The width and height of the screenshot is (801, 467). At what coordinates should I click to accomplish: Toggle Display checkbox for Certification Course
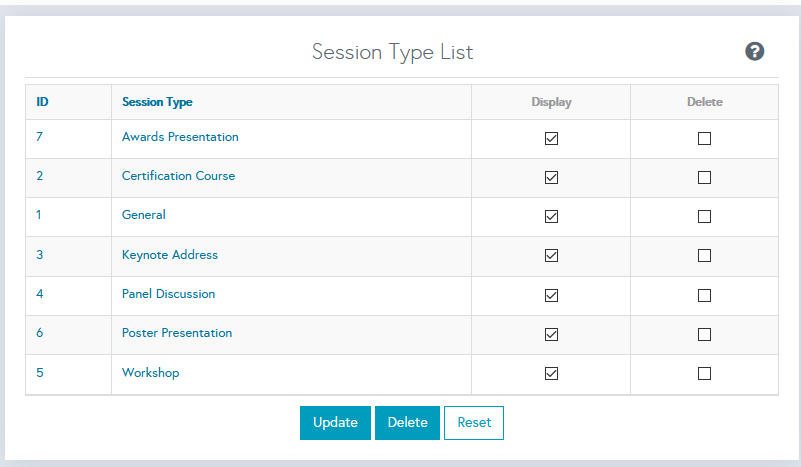551,178
